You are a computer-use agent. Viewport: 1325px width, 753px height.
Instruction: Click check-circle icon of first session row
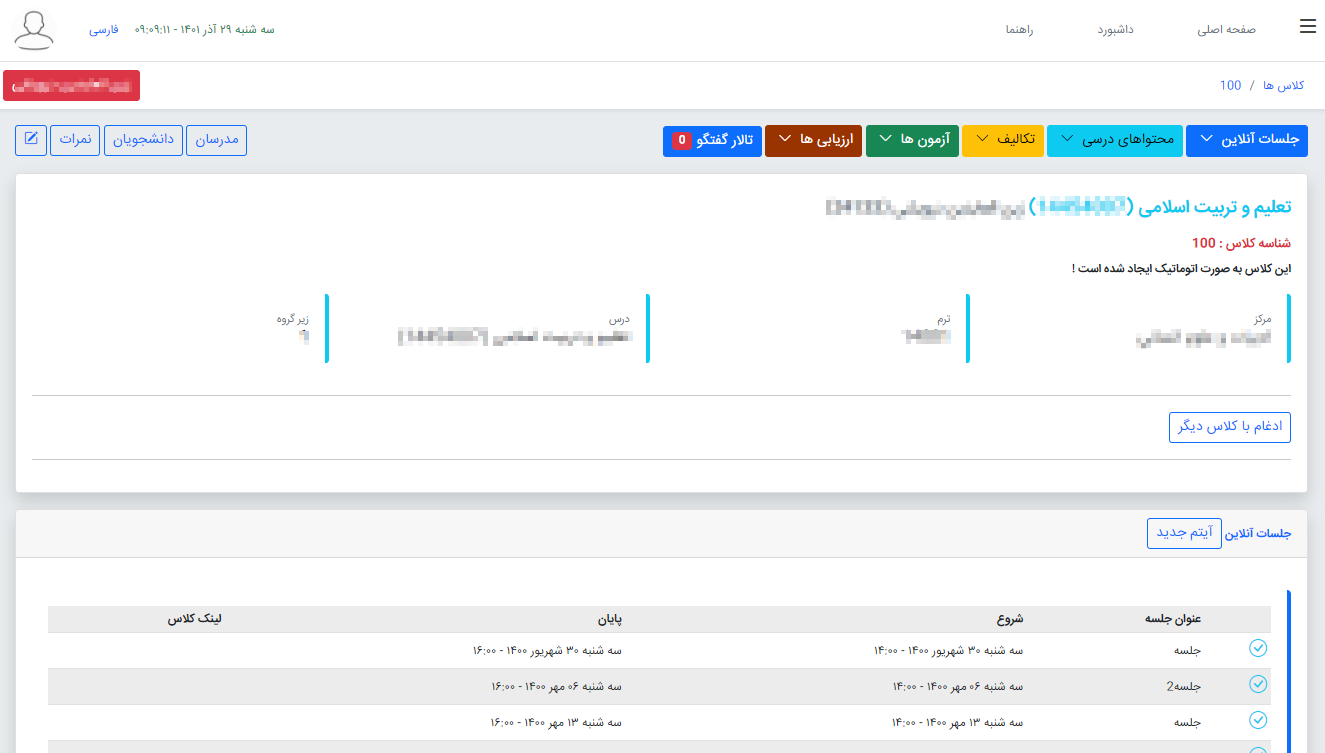click(1258, 649)
